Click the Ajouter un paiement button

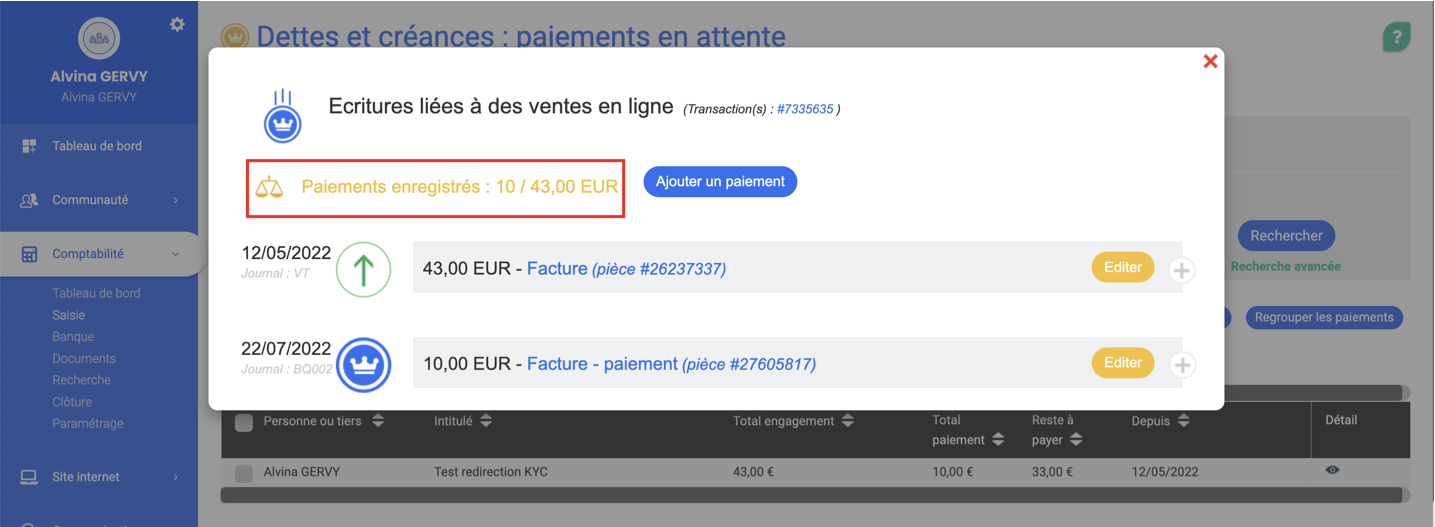pyautogui.click(x=720, y=182)
